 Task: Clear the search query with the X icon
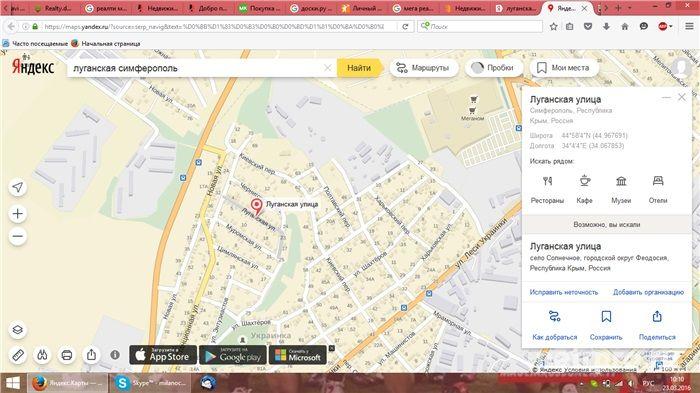tap(328, 68)
